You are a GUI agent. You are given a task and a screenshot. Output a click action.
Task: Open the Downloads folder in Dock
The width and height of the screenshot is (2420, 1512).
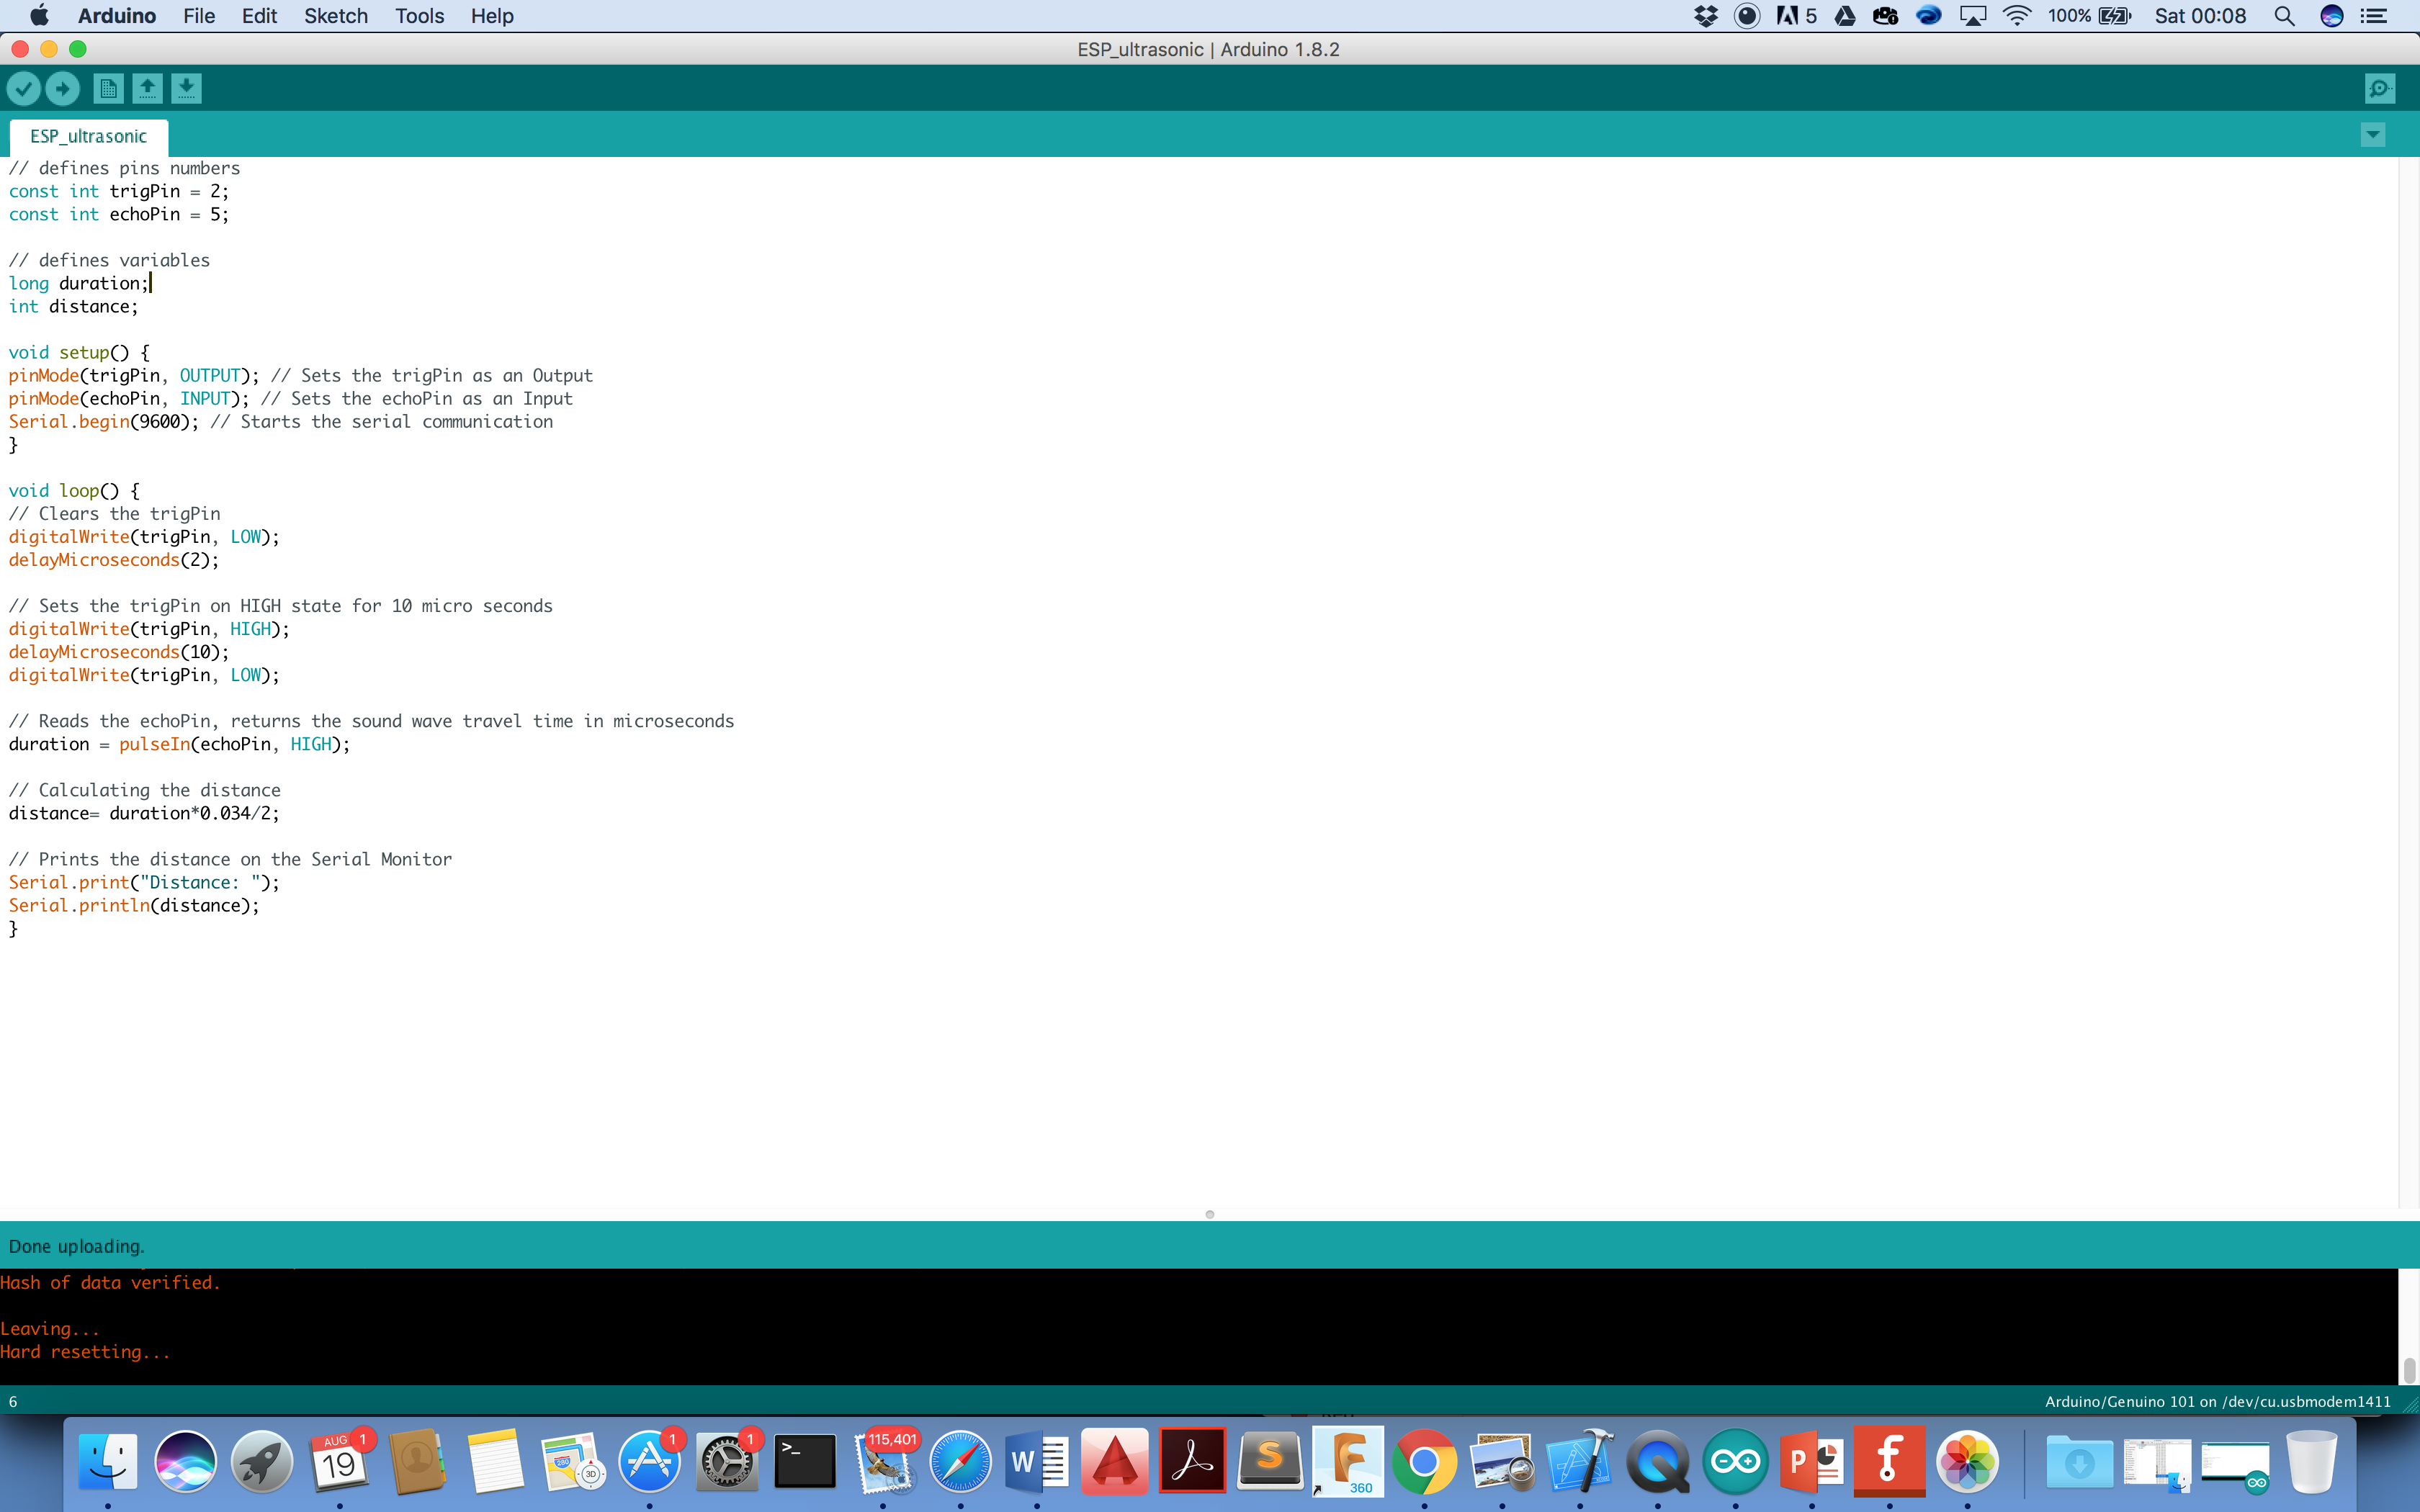pyautogui.click(x=2080, y=1462)
